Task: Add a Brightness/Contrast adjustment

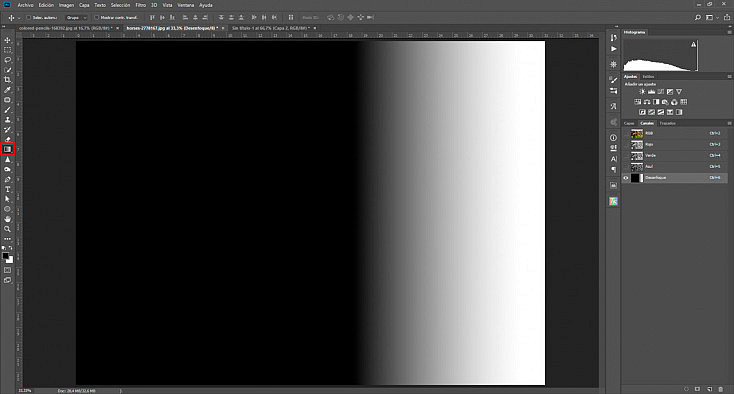Action: coord(642,92)
